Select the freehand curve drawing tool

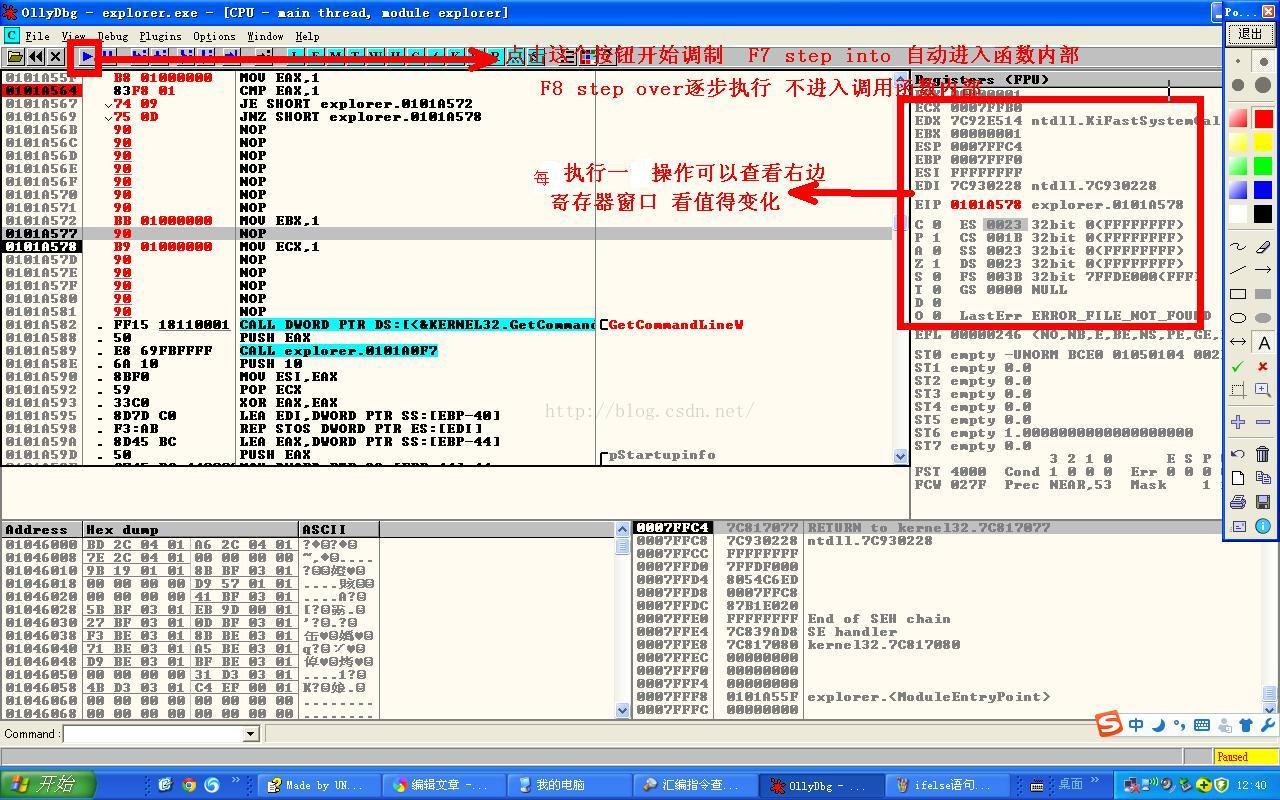tap(1238, 246)
